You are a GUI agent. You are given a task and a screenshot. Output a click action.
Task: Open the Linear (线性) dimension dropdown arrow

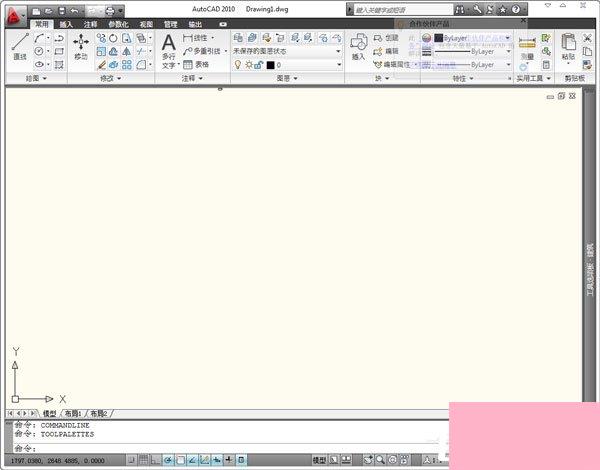(213, 38)
